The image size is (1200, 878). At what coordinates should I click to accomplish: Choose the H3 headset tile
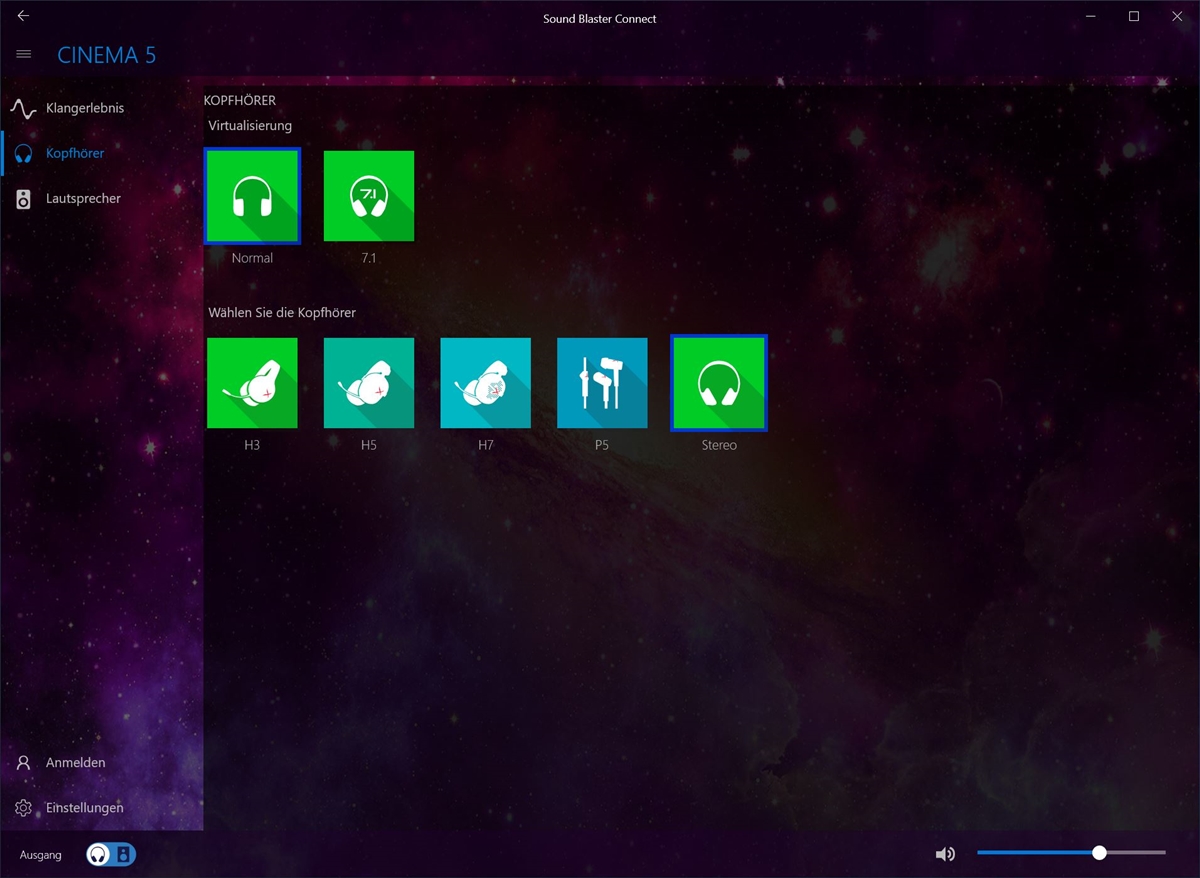252,383
